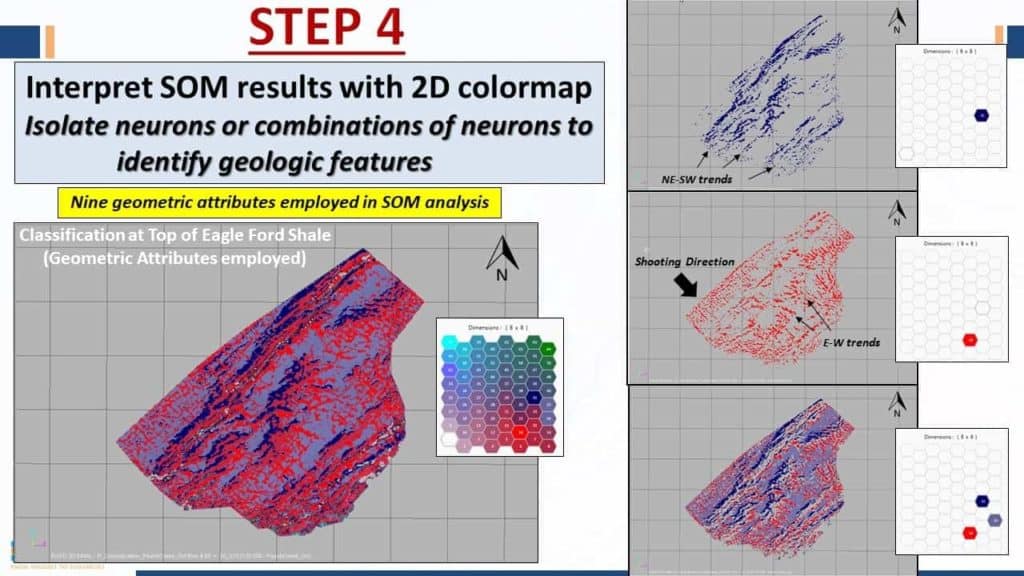
Task: Pick the green top-right neuron in main colormap
Action: (548, 349)
